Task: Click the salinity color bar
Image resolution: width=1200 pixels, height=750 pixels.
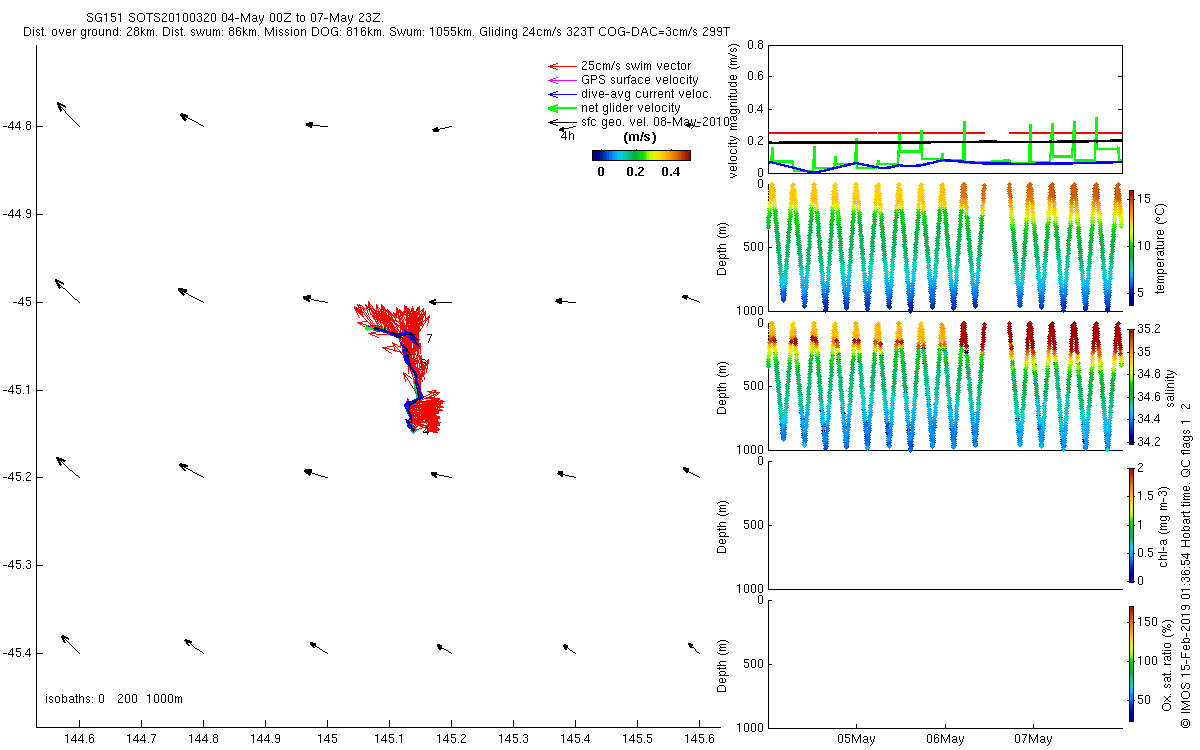Action: click(x=1131, y=385)
